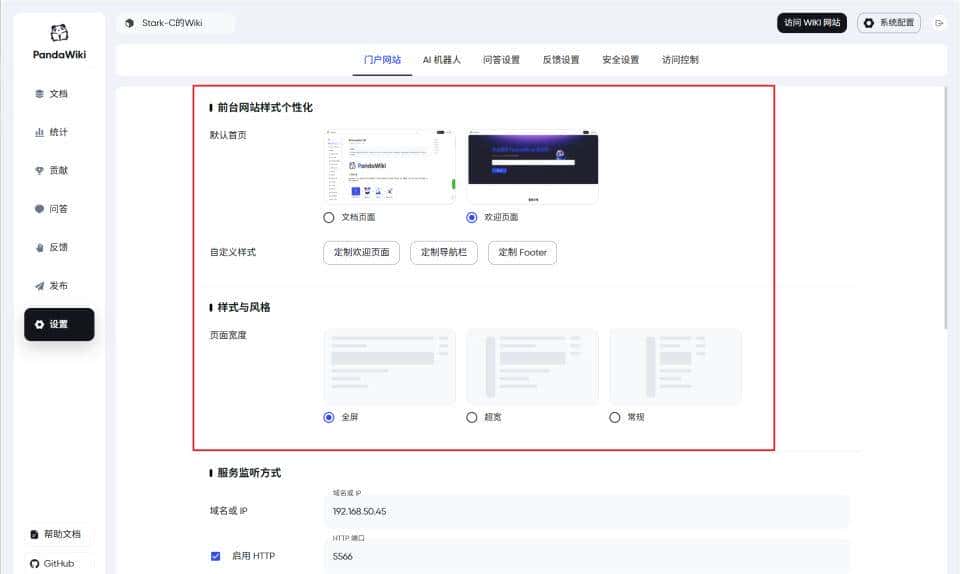Select the 文档页面 radio button

(329, 217)
